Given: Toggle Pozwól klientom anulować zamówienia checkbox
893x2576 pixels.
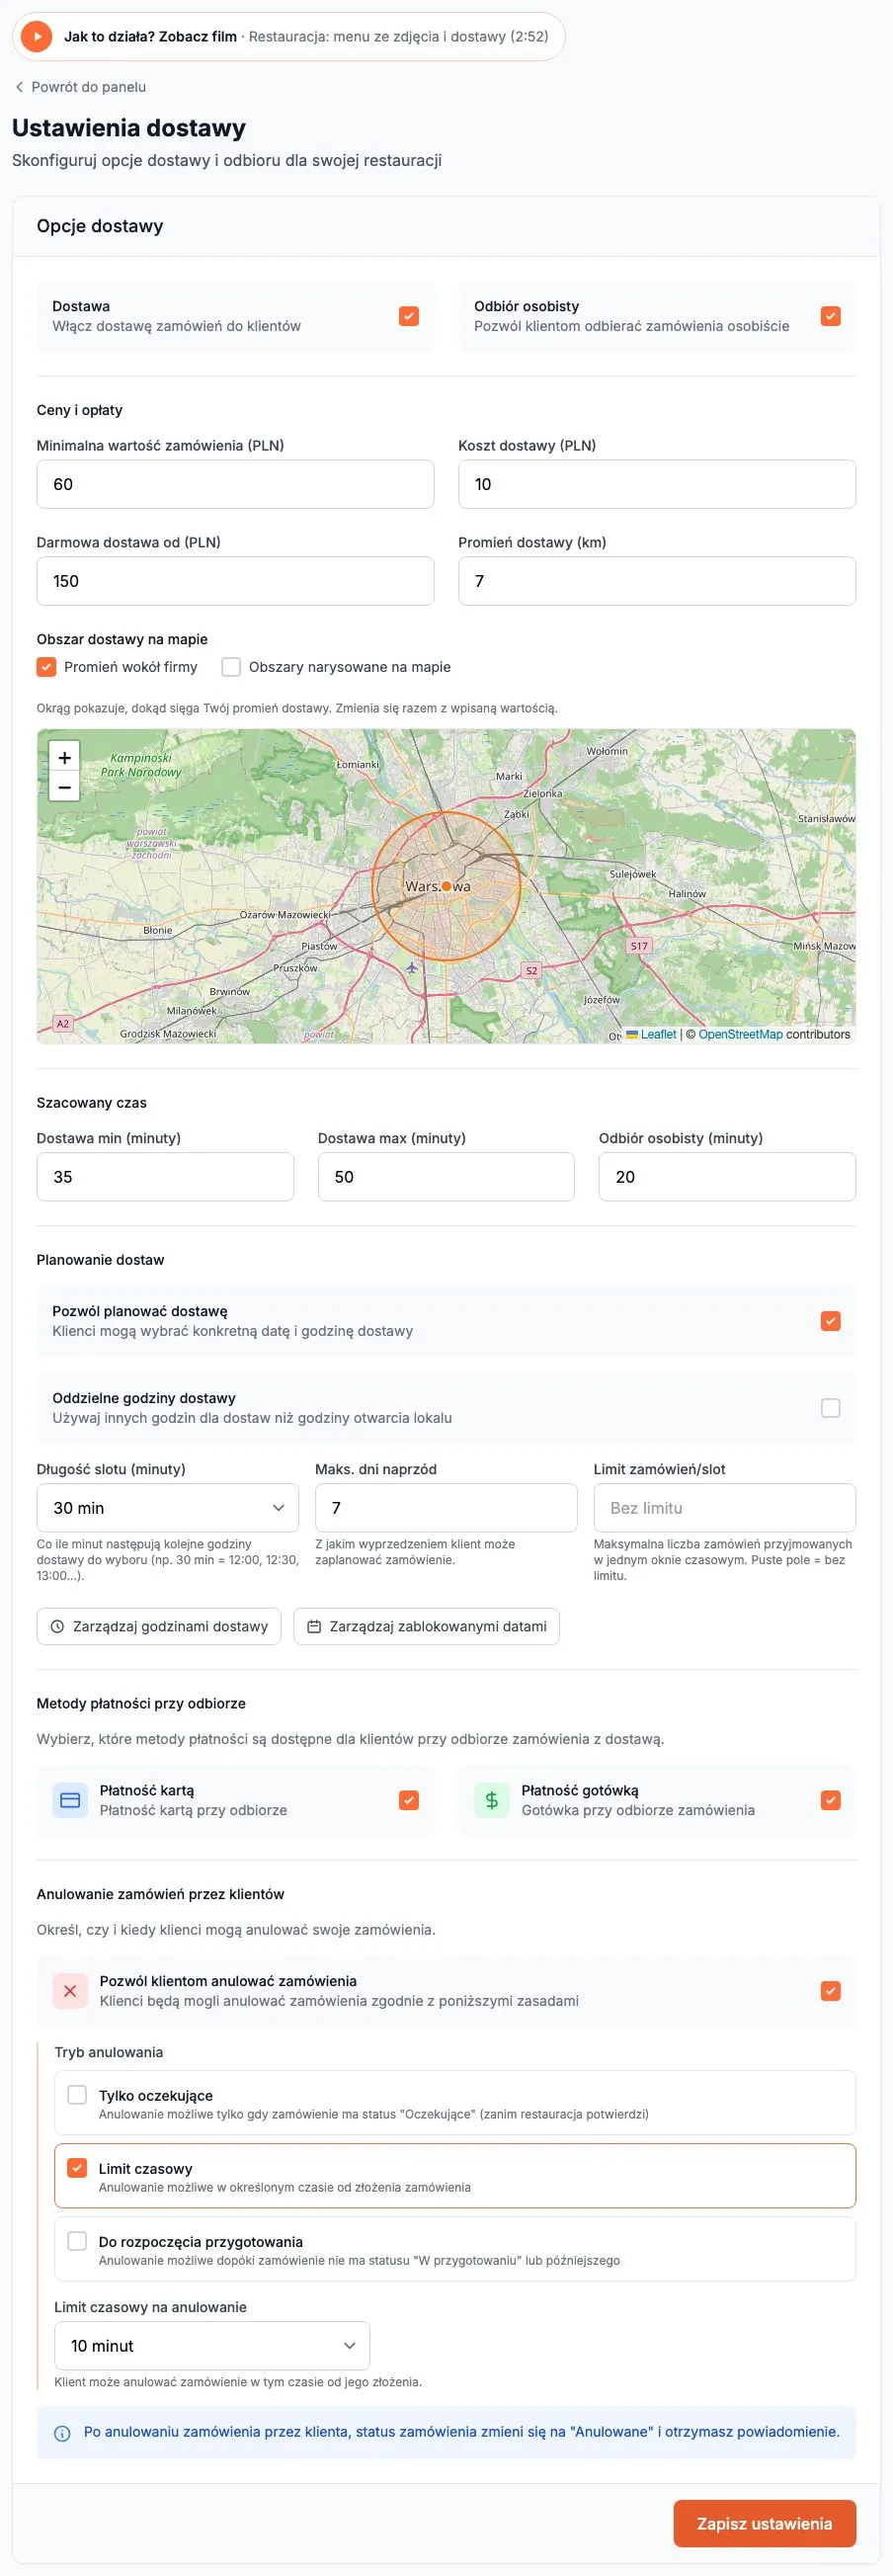Looking at the screenshot, I should pyautogui.click(x=831, y=1991).
